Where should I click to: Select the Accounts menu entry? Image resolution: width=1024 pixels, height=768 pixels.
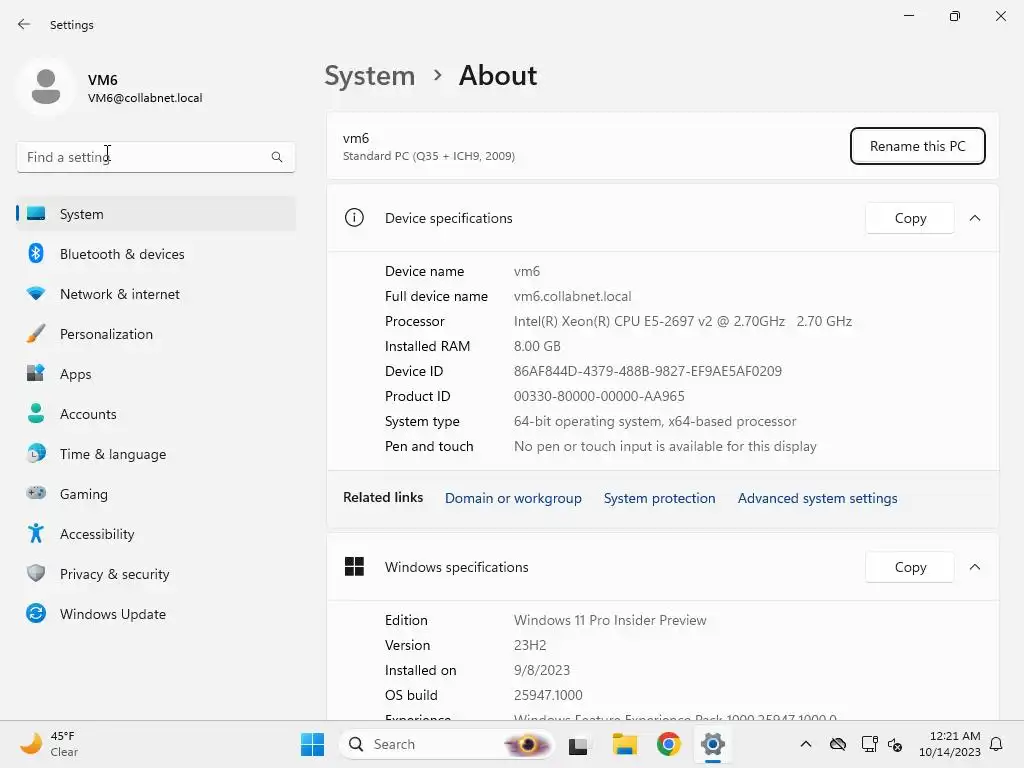point(156,413)
